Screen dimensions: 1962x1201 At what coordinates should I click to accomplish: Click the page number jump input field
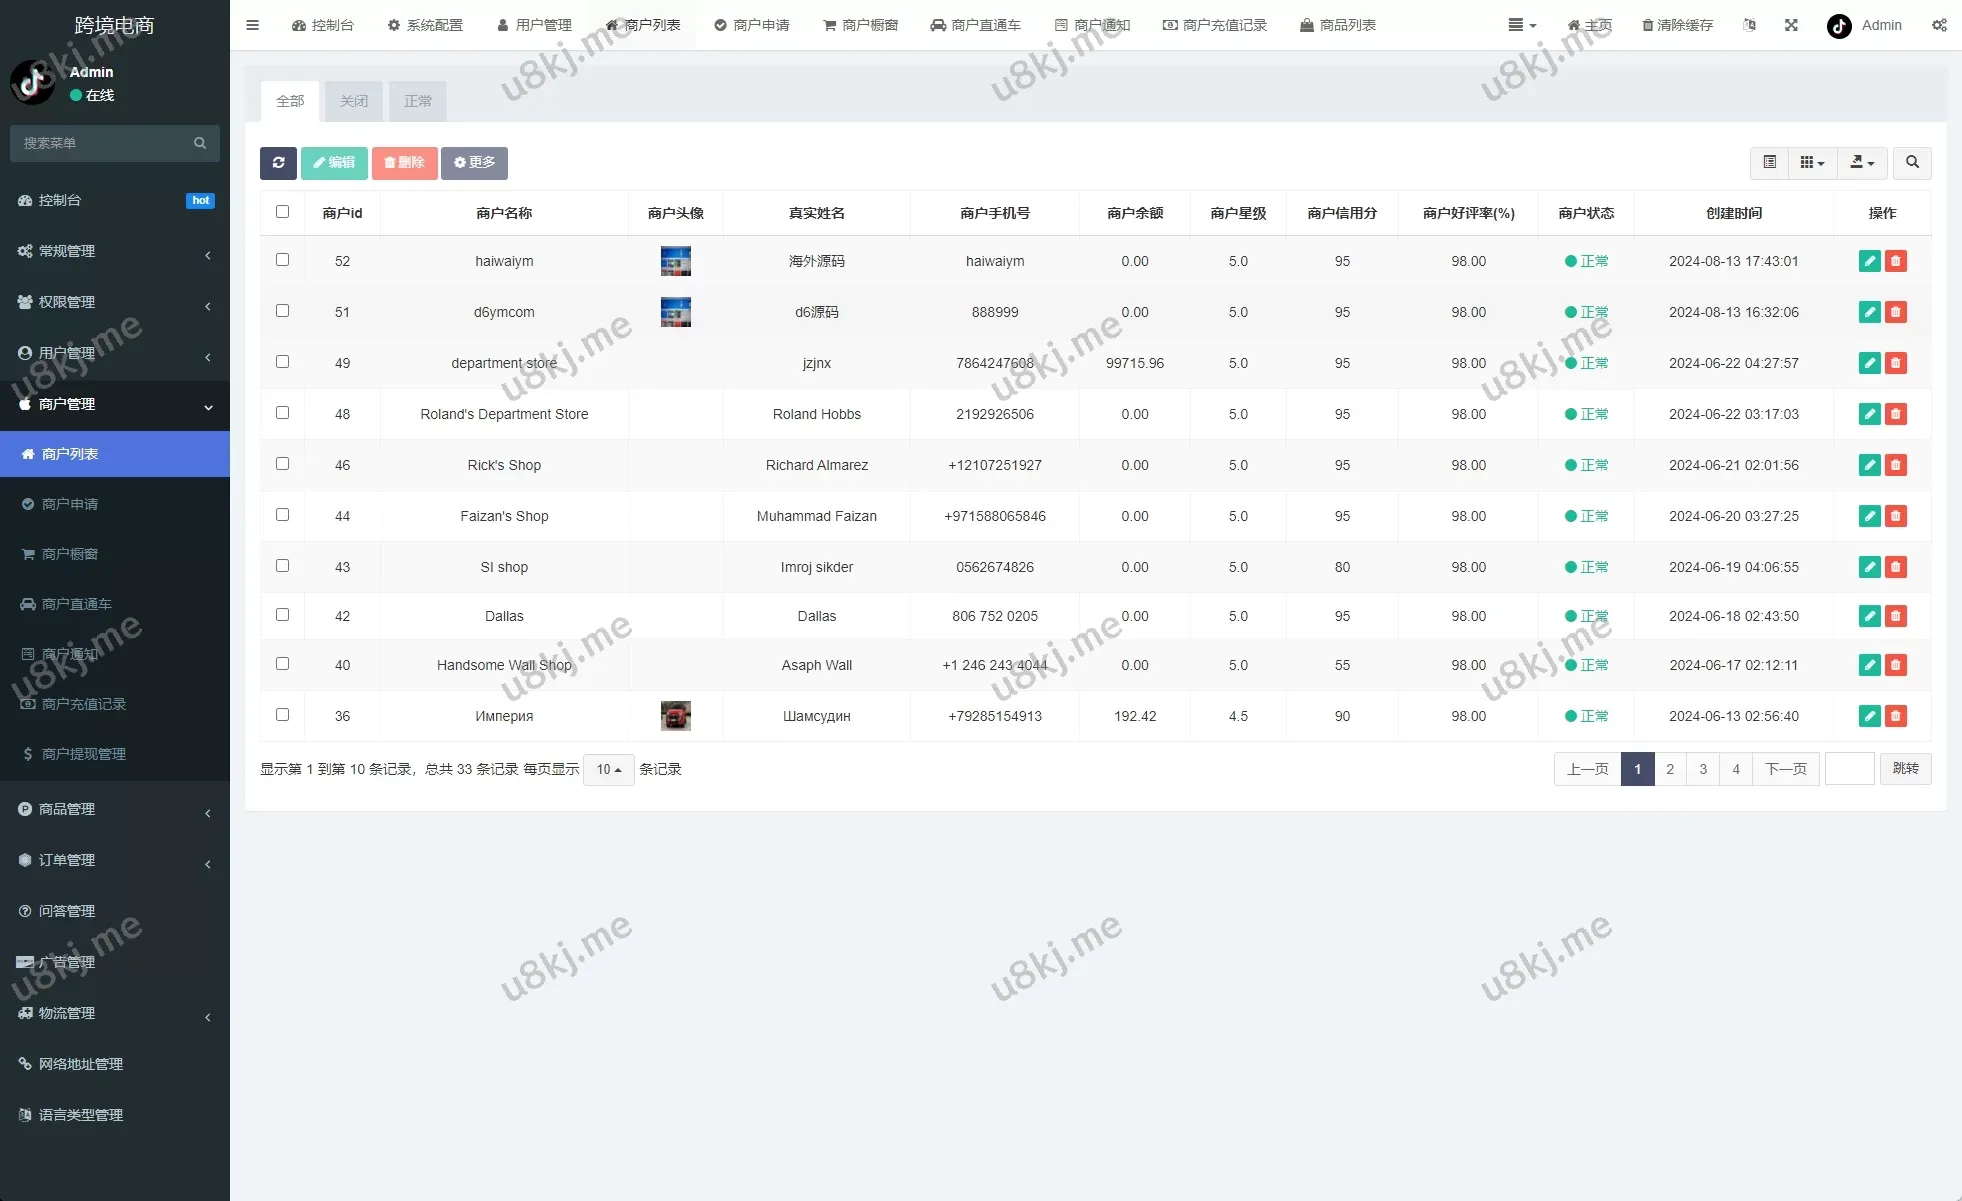(1849, 769)
